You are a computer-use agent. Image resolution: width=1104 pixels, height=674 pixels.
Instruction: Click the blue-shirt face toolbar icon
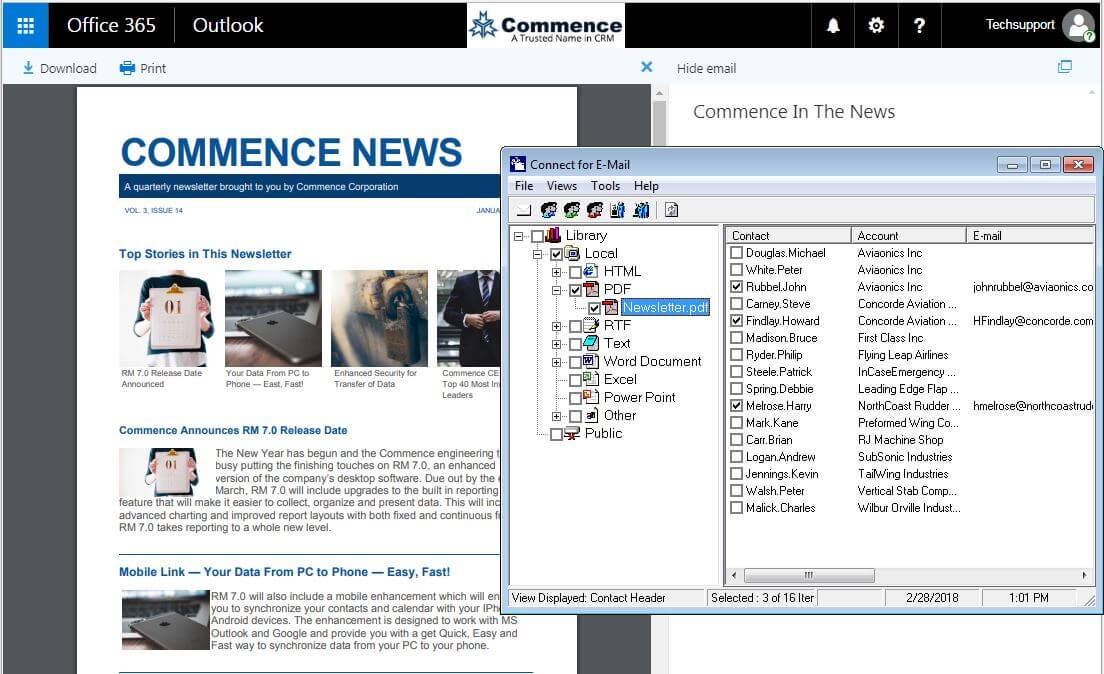[x=548, y=210]
